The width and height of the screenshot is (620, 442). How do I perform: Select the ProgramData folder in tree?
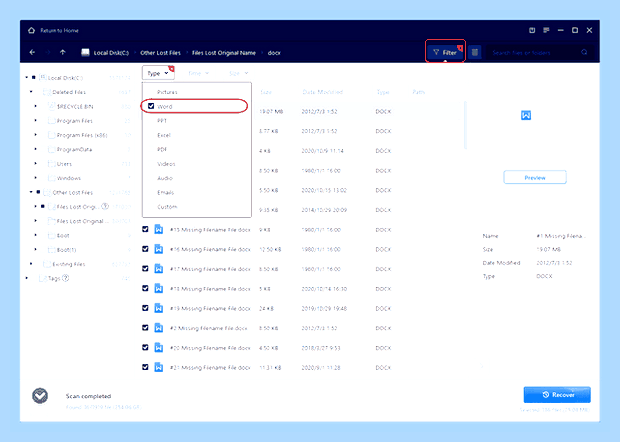click(74, 149)
